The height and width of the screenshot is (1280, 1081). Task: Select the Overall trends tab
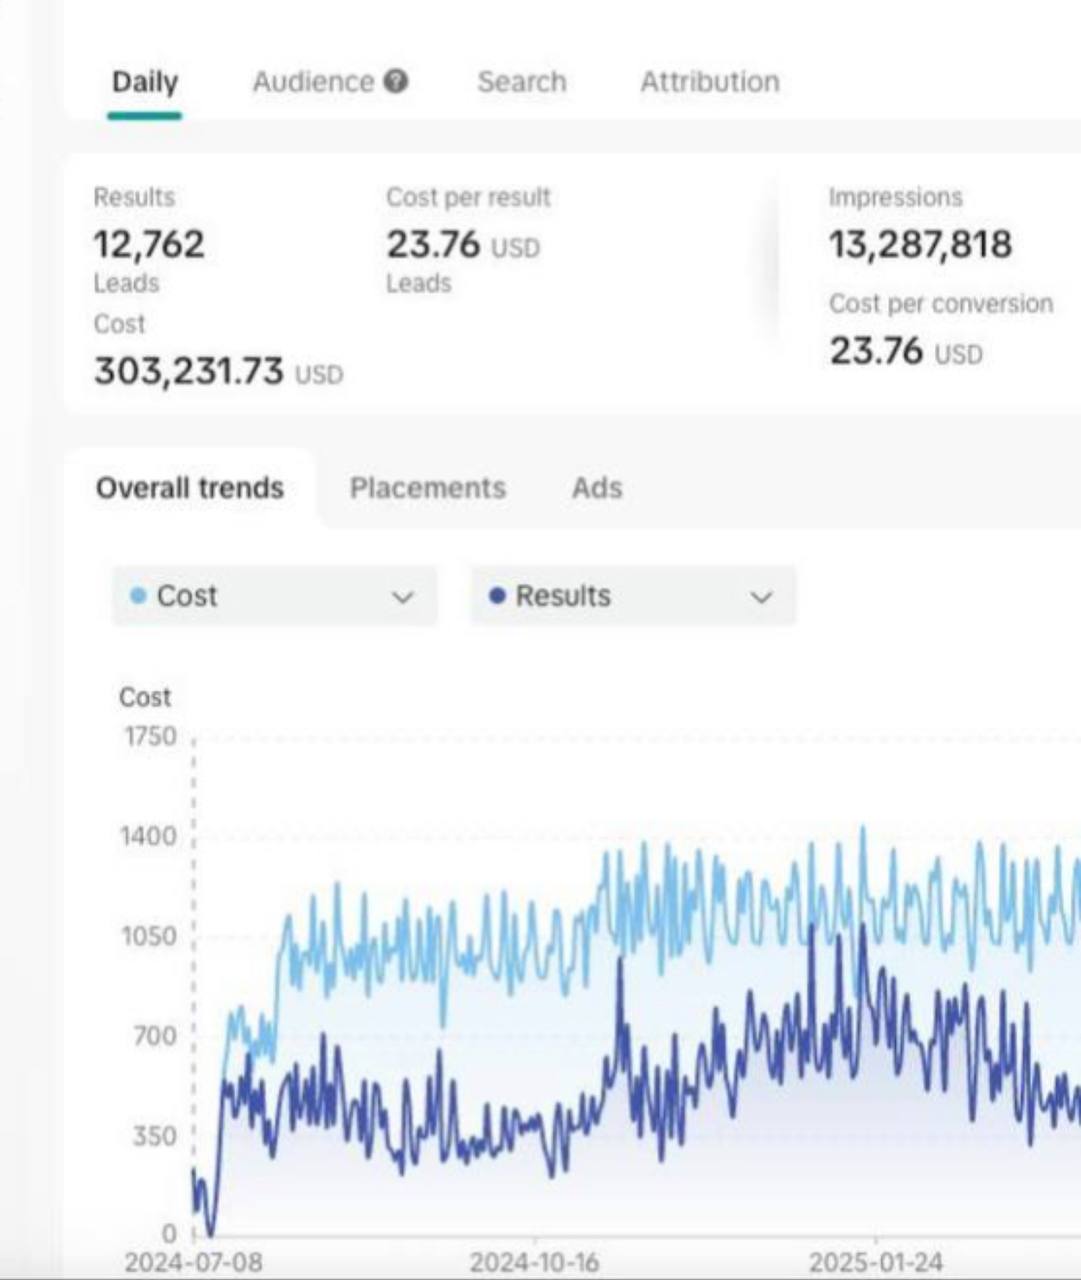(x=190, y=488)
